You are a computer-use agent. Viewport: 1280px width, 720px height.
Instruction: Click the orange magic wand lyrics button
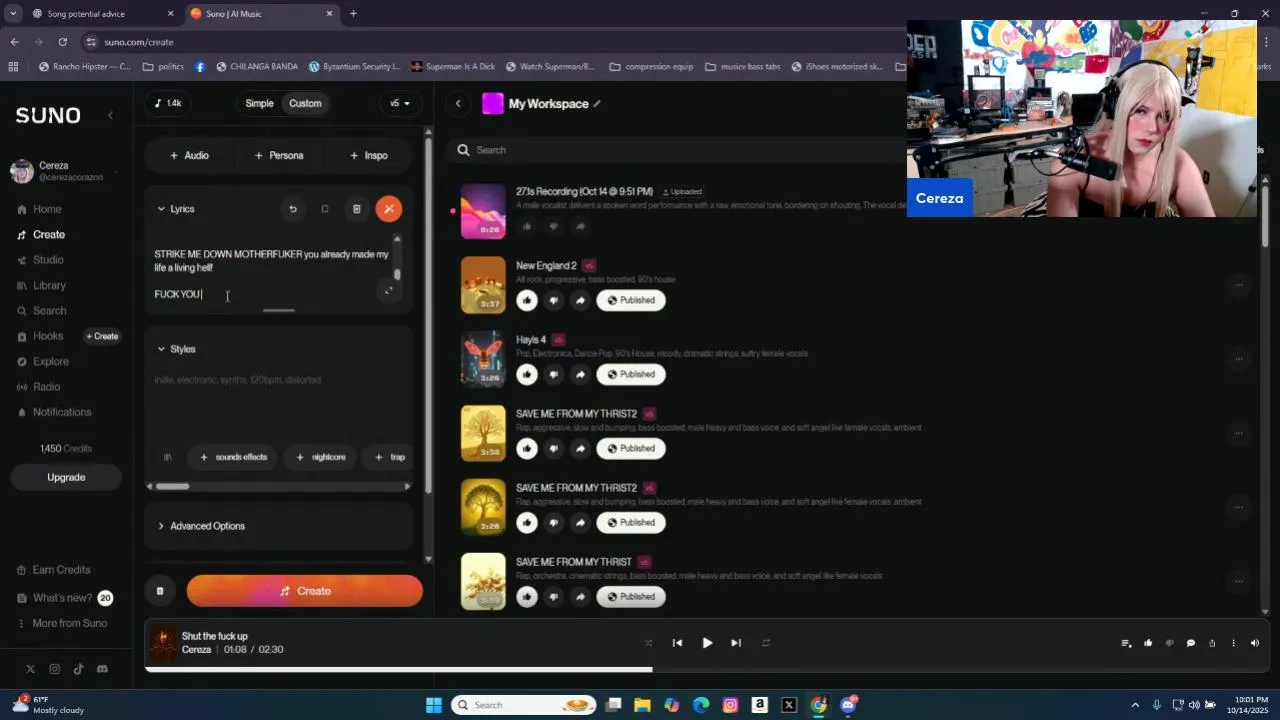(389, 209)
